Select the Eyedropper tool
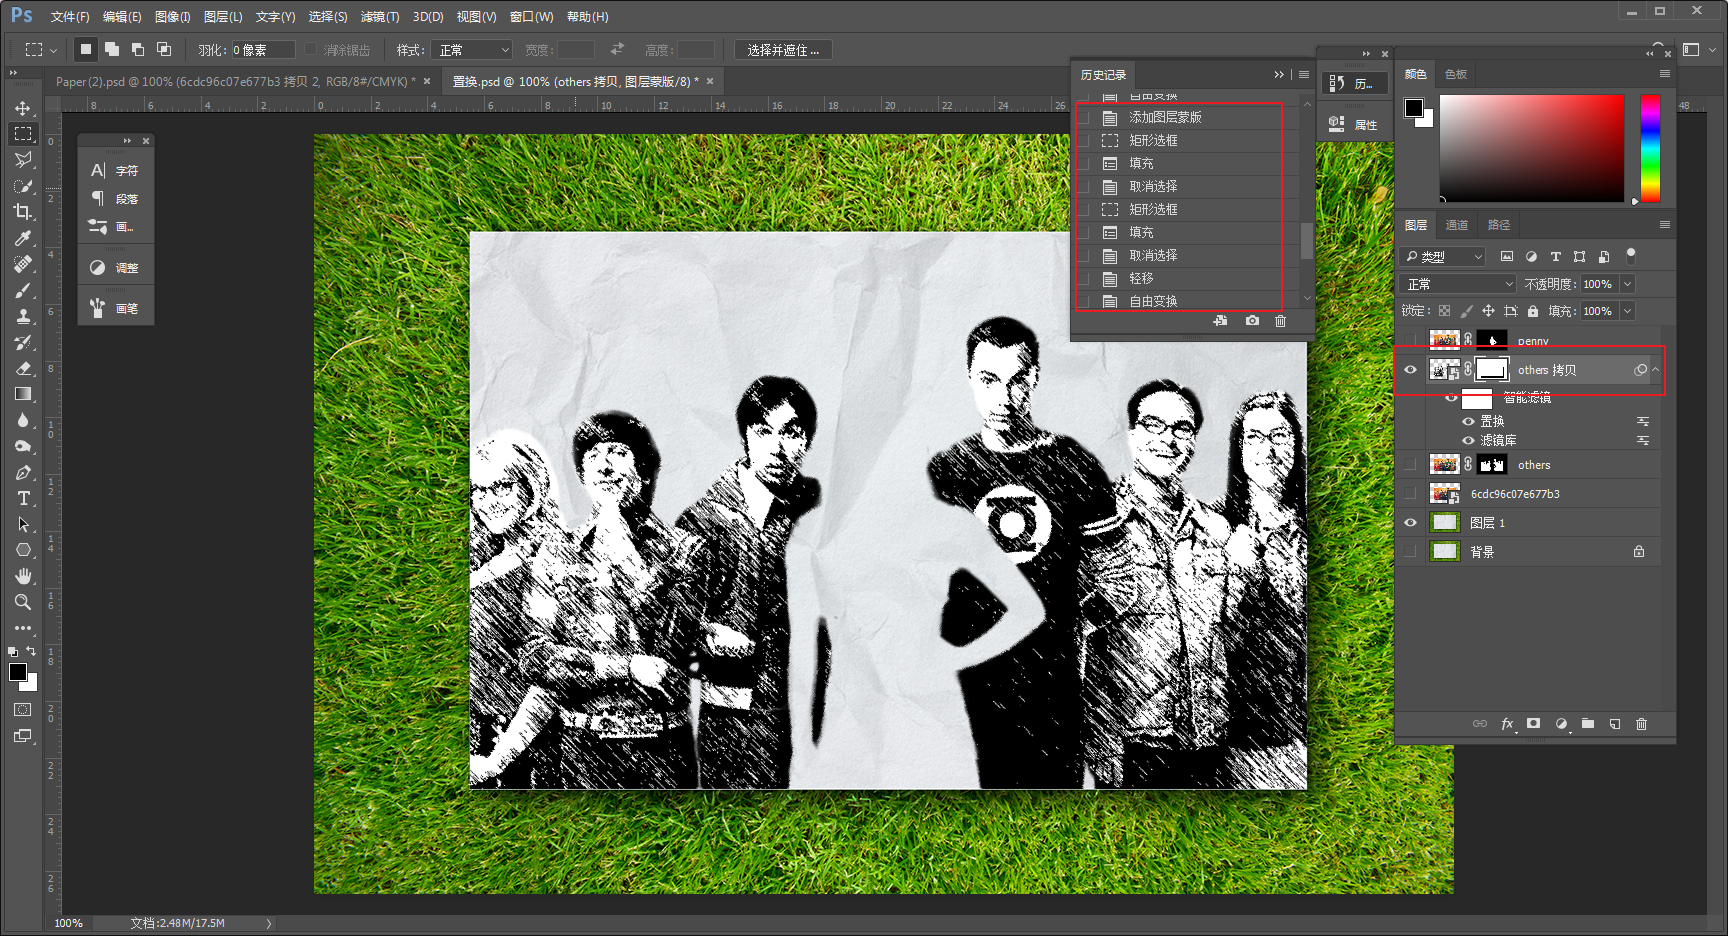Viewport: 1728px width, 936px height. [22, 238]
